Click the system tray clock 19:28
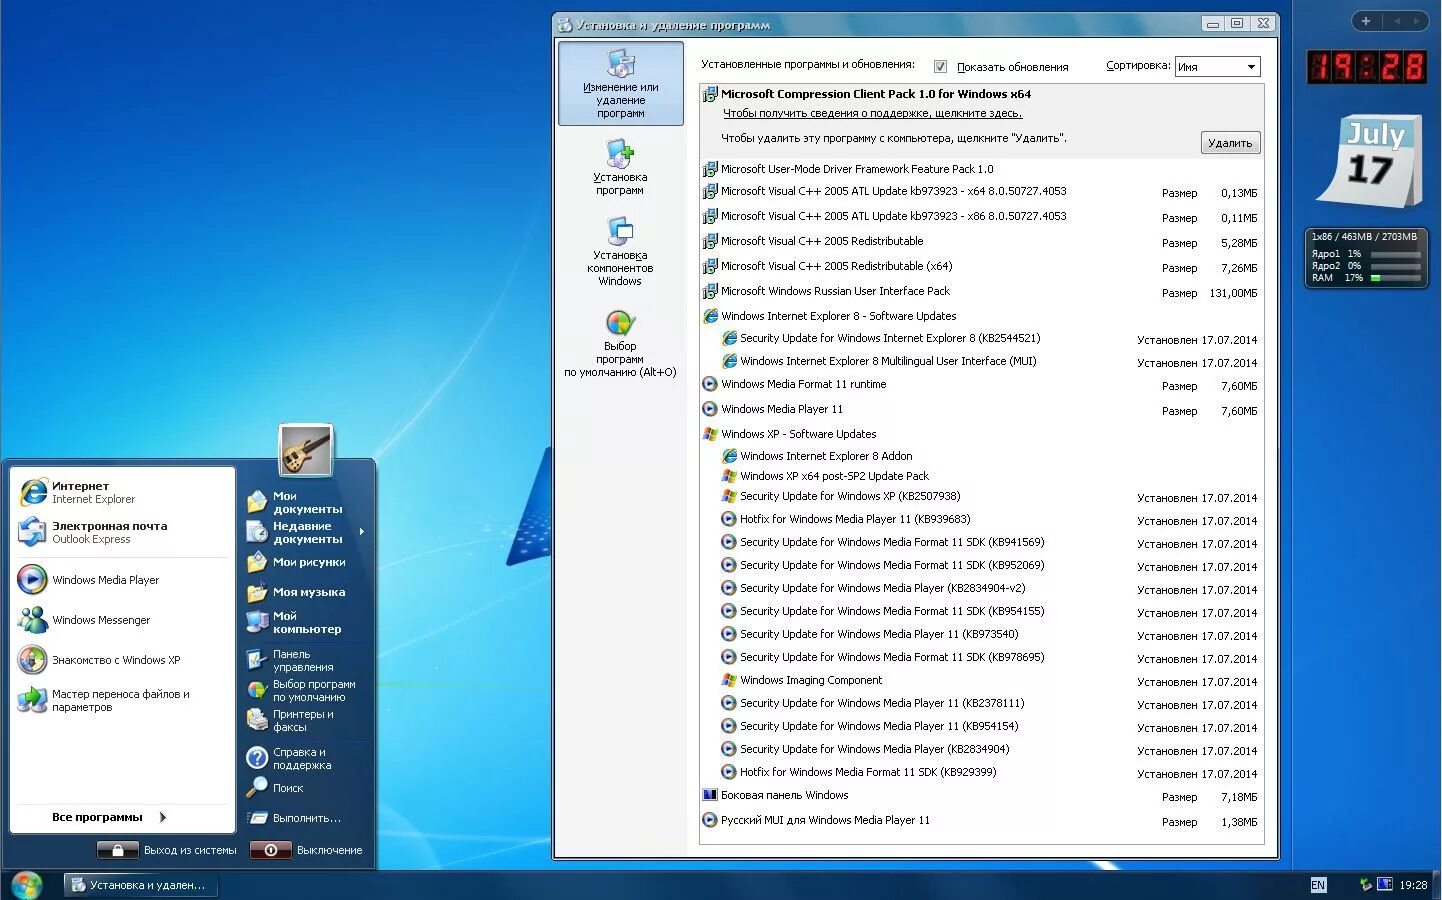Viewport: 1442px width, 900px height. pos(1413,885)
